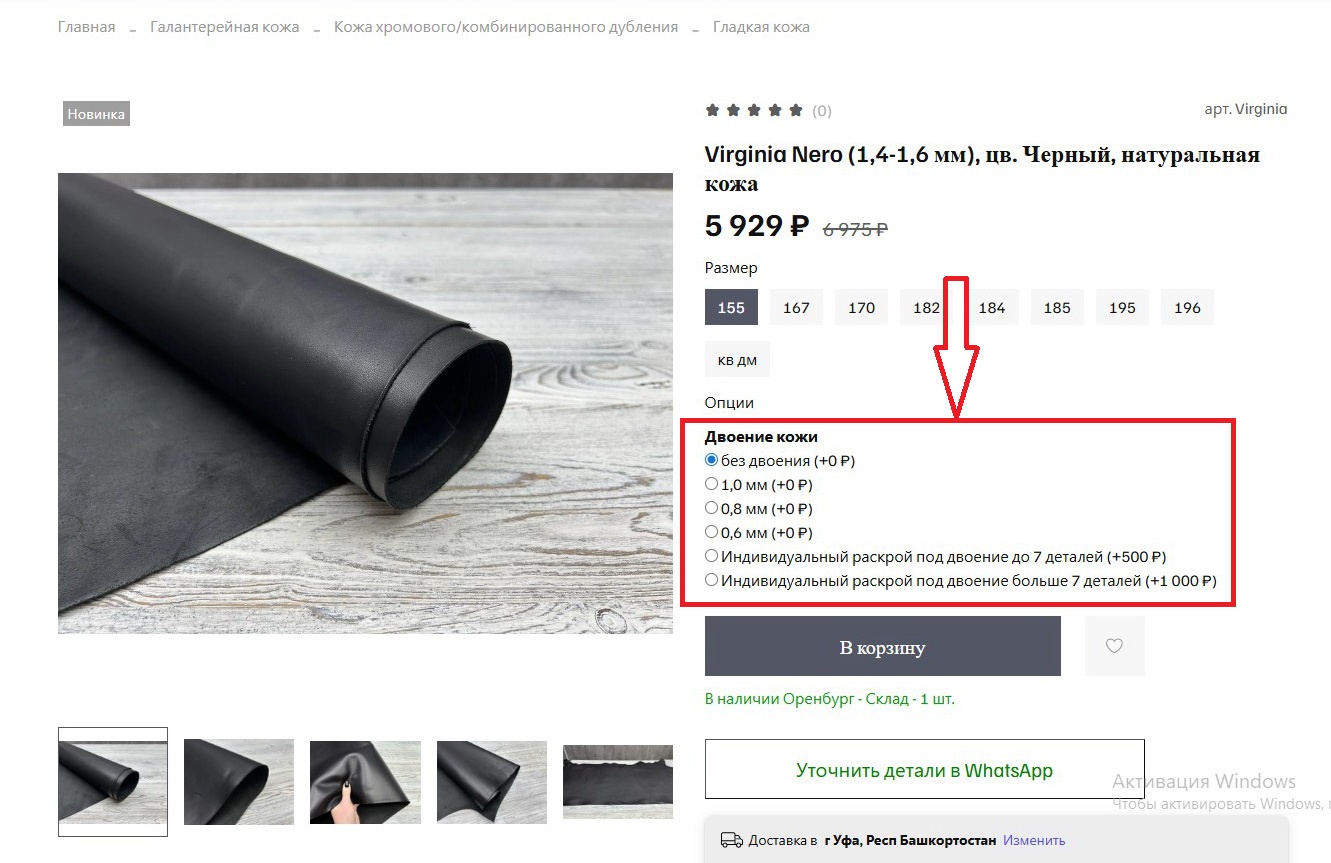
Task: Choose size 167
Action: point(796,308)
